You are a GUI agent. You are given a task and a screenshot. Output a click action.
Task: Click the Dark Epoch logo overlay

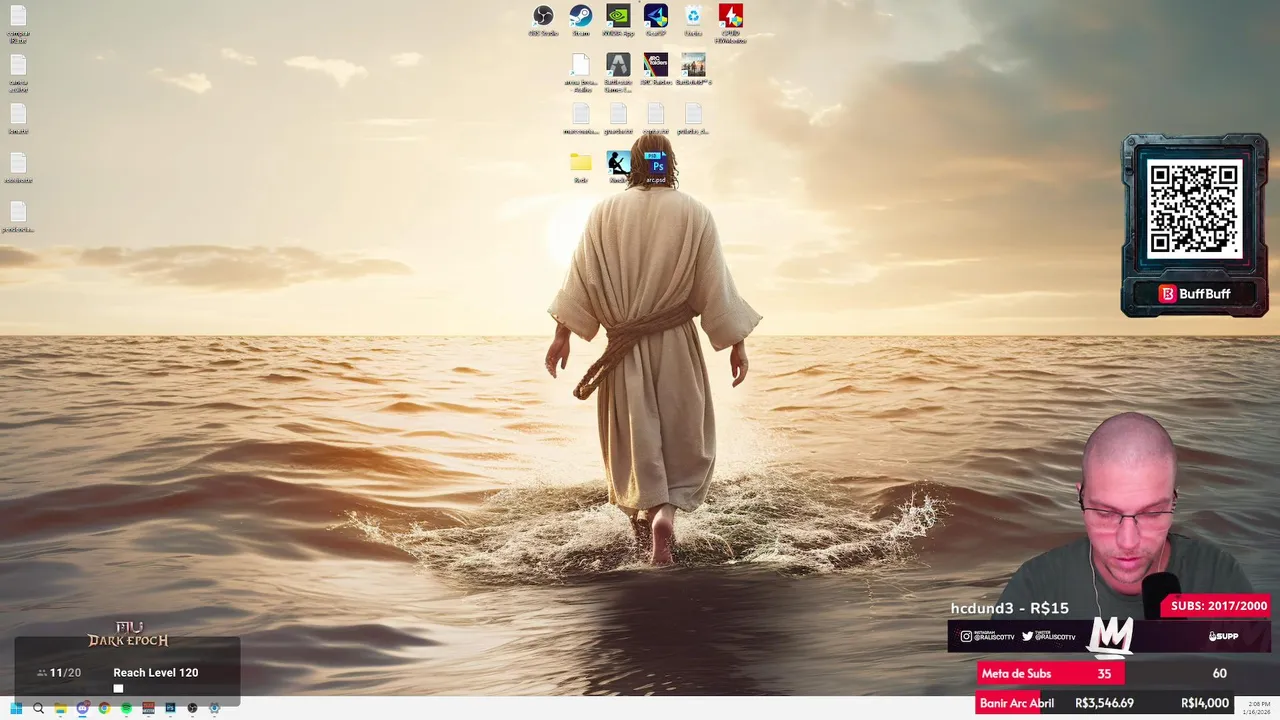[128, 634]
